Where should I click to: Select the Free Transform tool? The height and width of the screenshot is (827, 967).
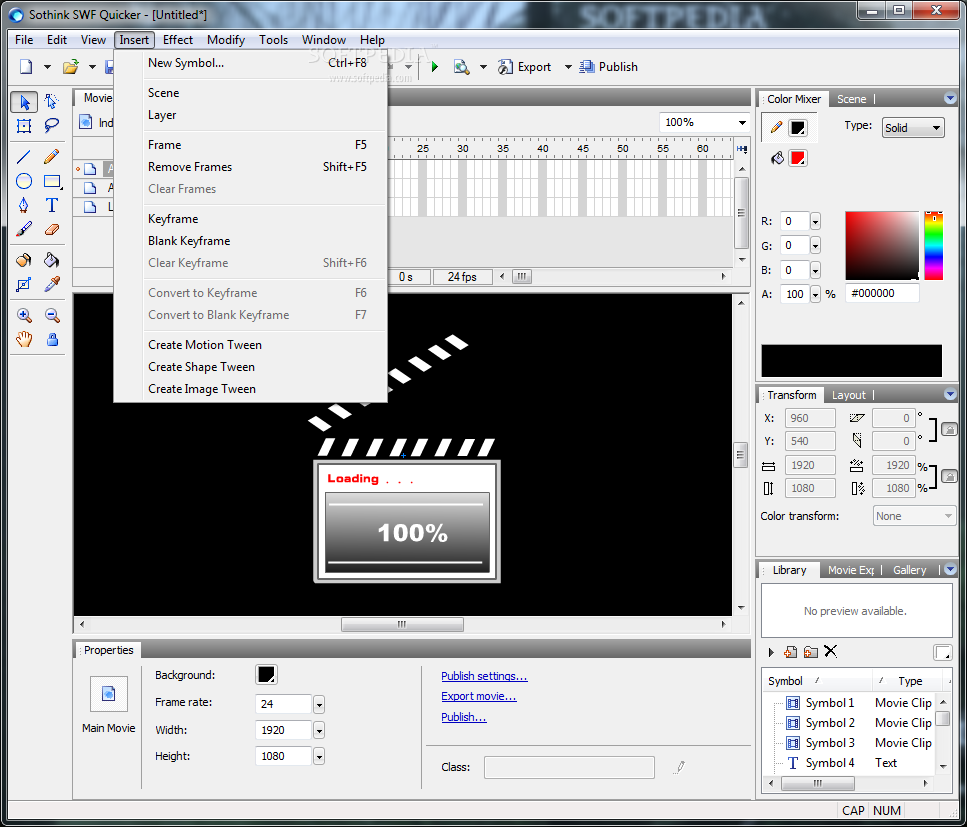(24, 126)
